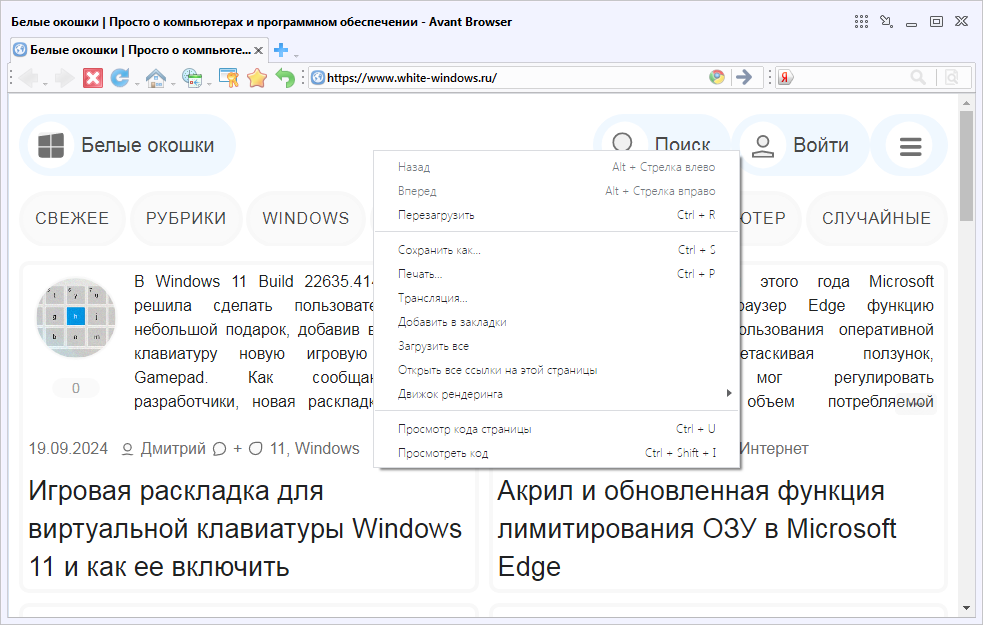Click the diagonal arrow icon in title bar

886,22
